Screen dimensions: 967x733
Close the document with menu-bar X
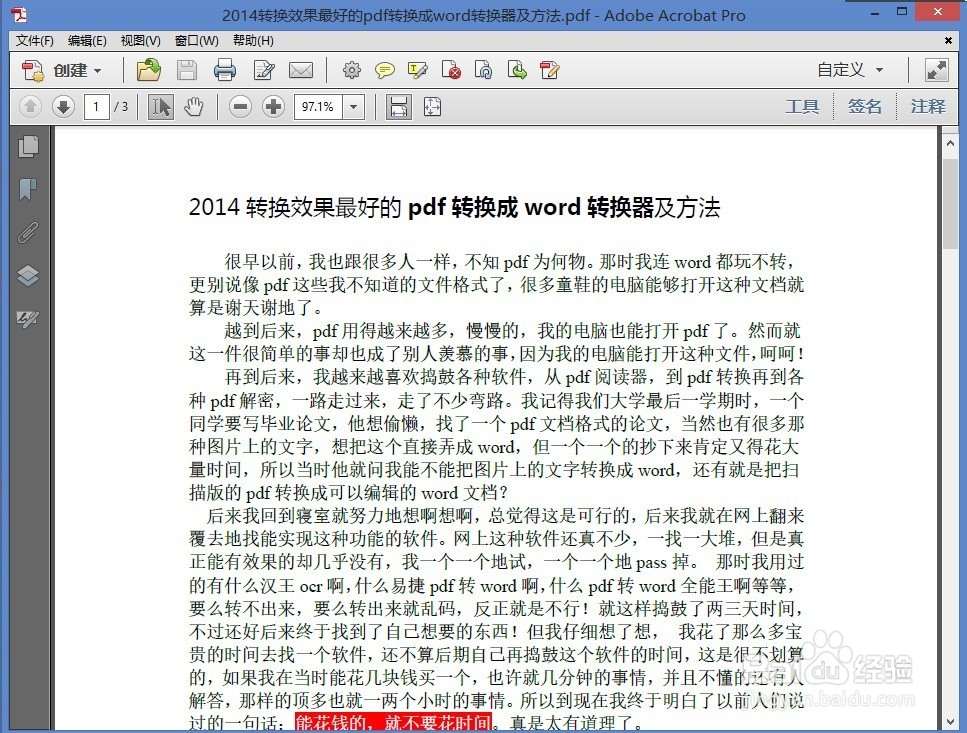pos(948,41)
